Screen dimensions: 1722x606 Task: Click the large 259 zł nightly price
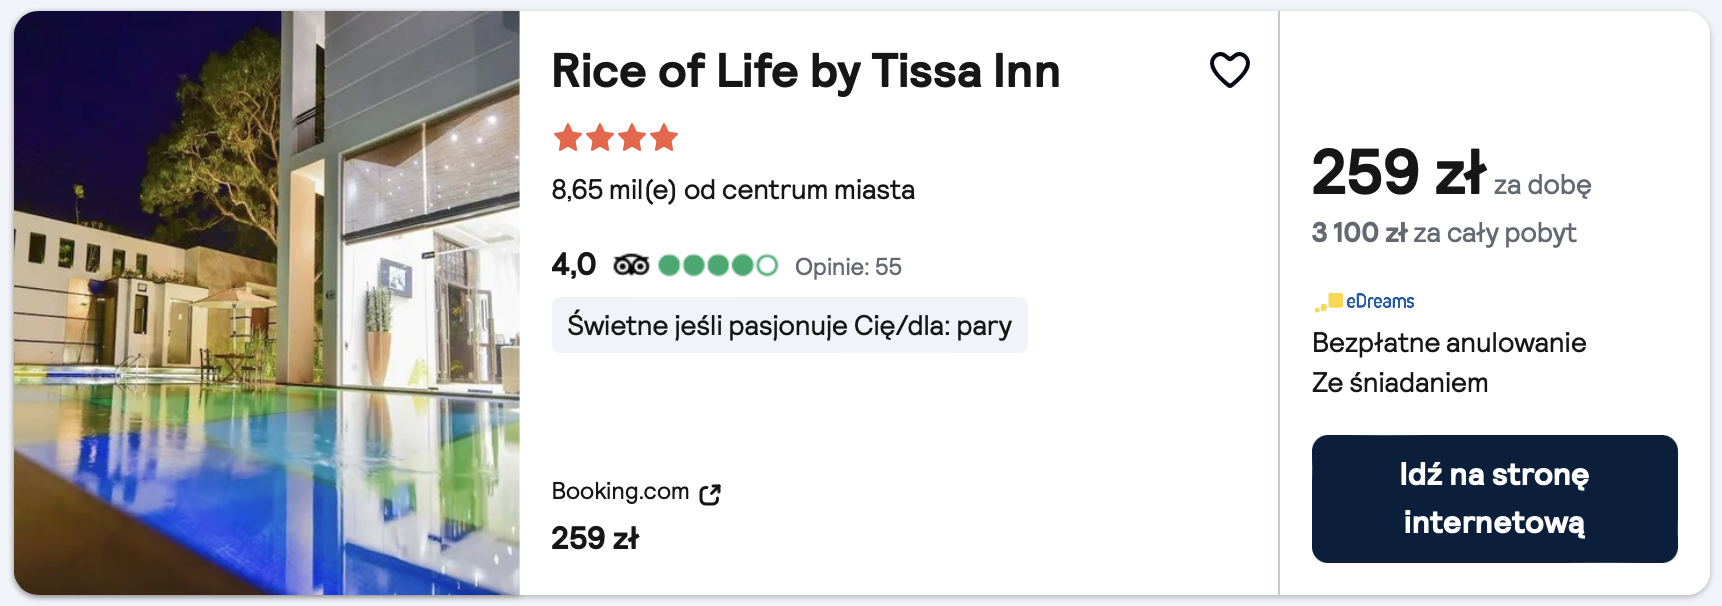pyautogui.click(x=1398, y=172)
